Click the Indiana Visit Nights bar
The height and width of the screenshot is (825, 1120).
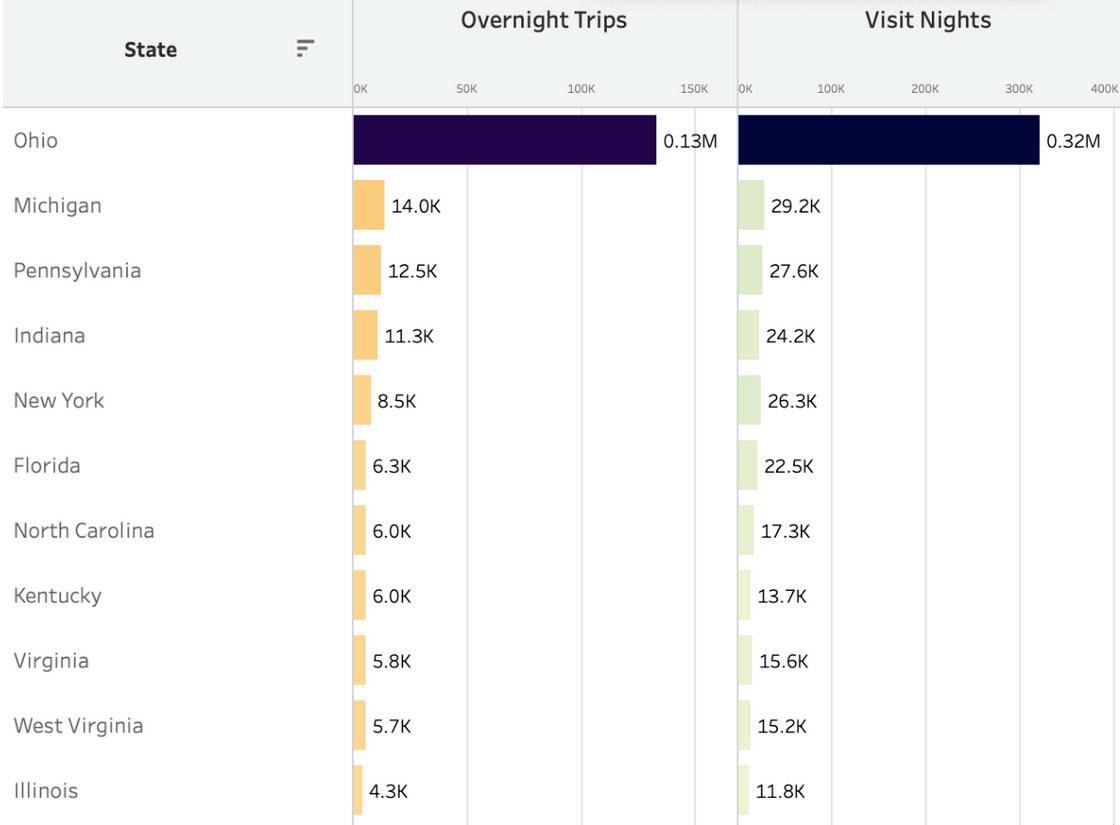click(x=749, y=335)
